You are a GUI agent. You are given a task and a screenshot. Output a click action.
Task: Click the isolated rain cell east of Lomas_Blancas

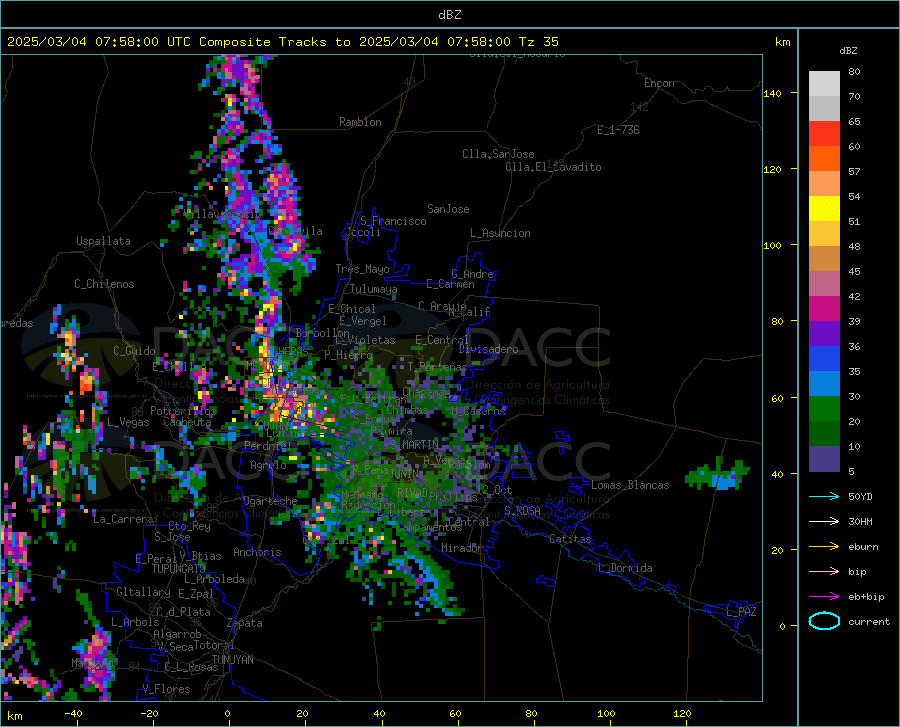[x=717, y=475]
